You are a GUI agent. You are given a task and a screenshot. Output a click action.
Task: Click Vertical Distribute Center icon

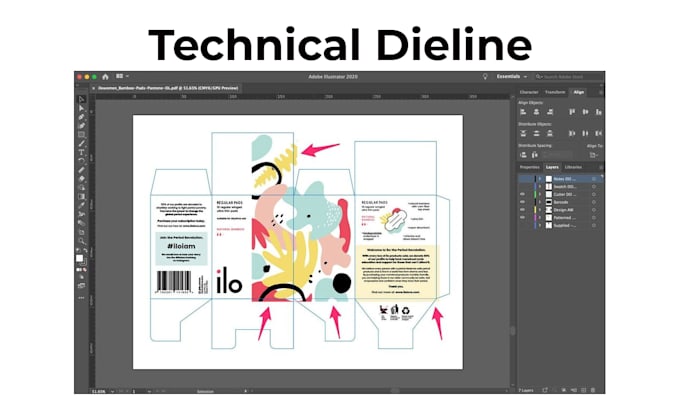(536, 133)
